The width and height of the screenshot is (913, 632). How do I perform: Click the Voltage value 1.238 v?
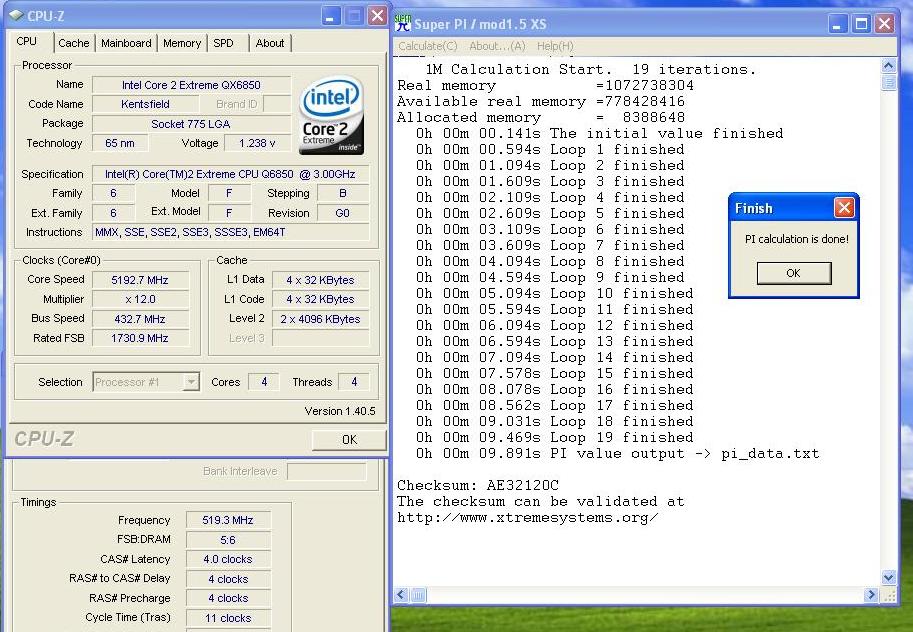(x=257, y=143)
